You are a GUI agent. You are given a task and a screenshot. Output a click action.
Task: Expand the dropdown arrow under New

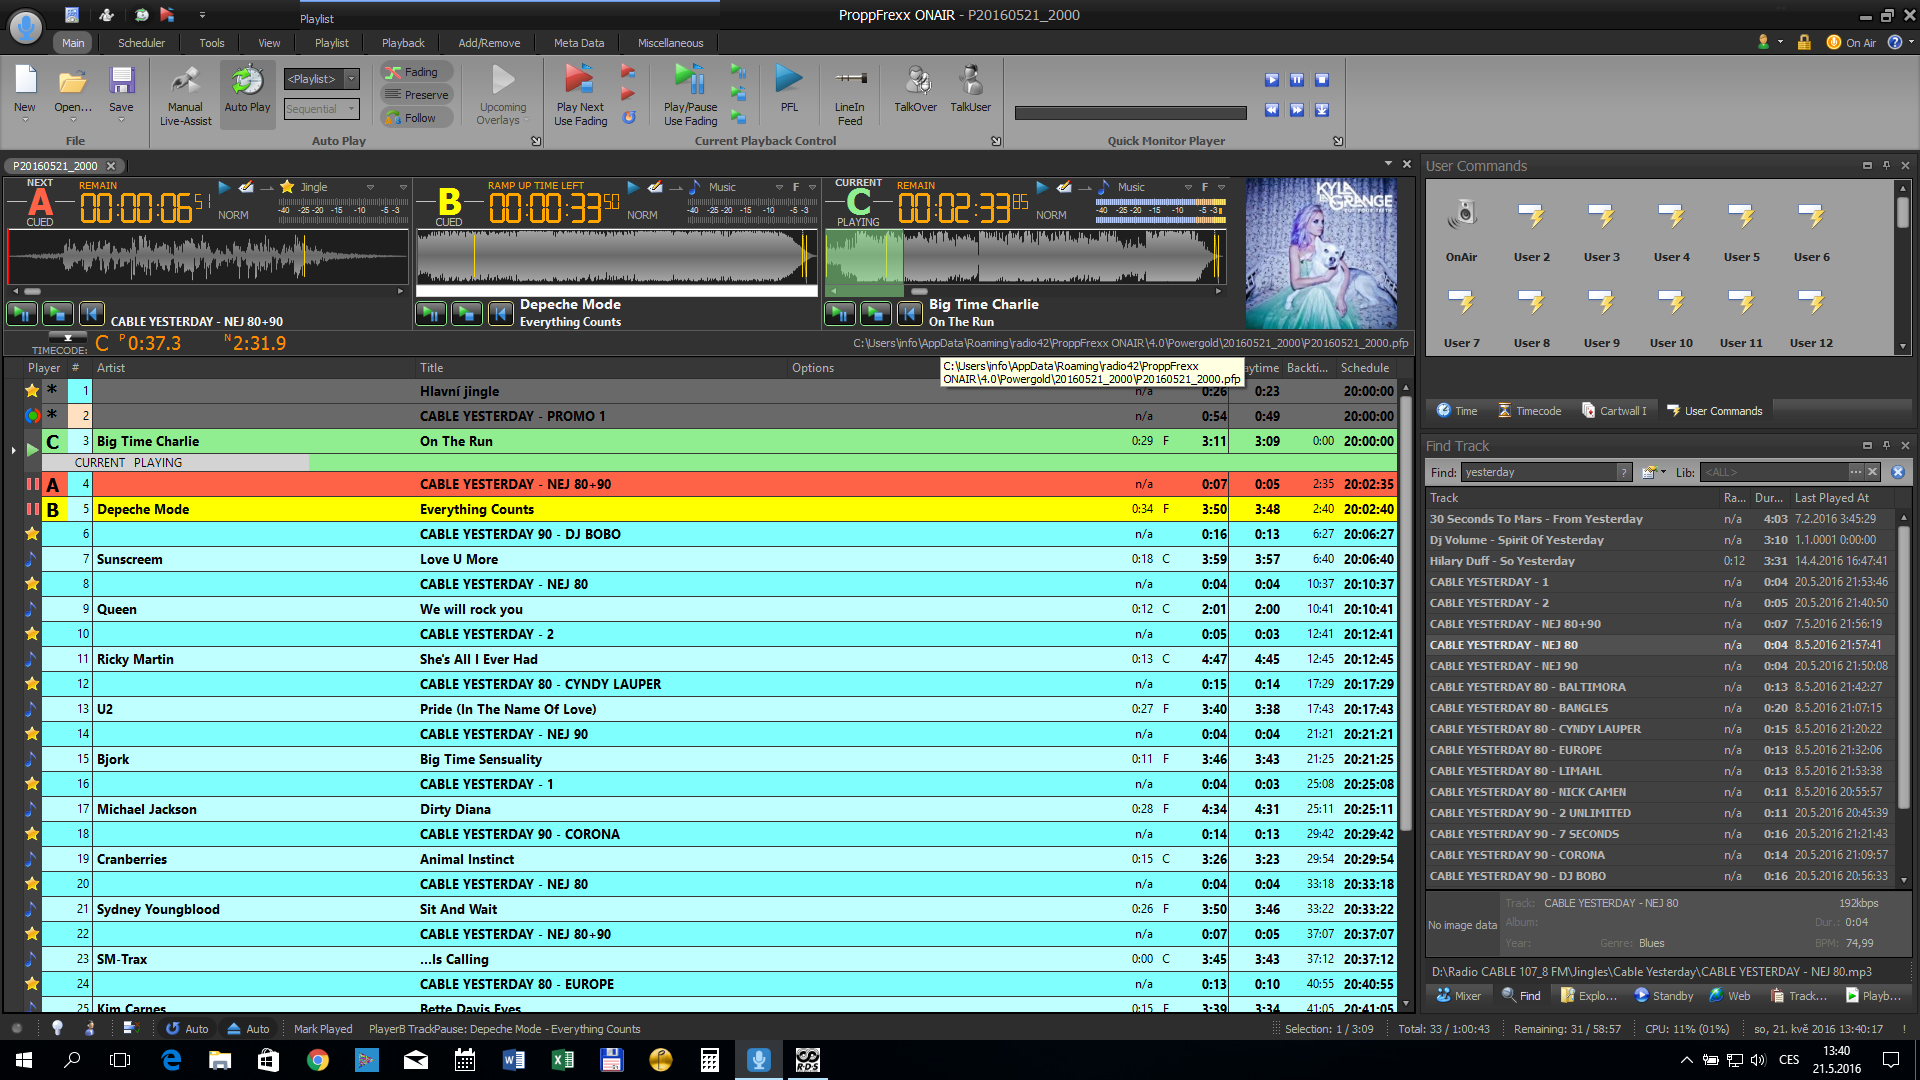coord(25,121)
